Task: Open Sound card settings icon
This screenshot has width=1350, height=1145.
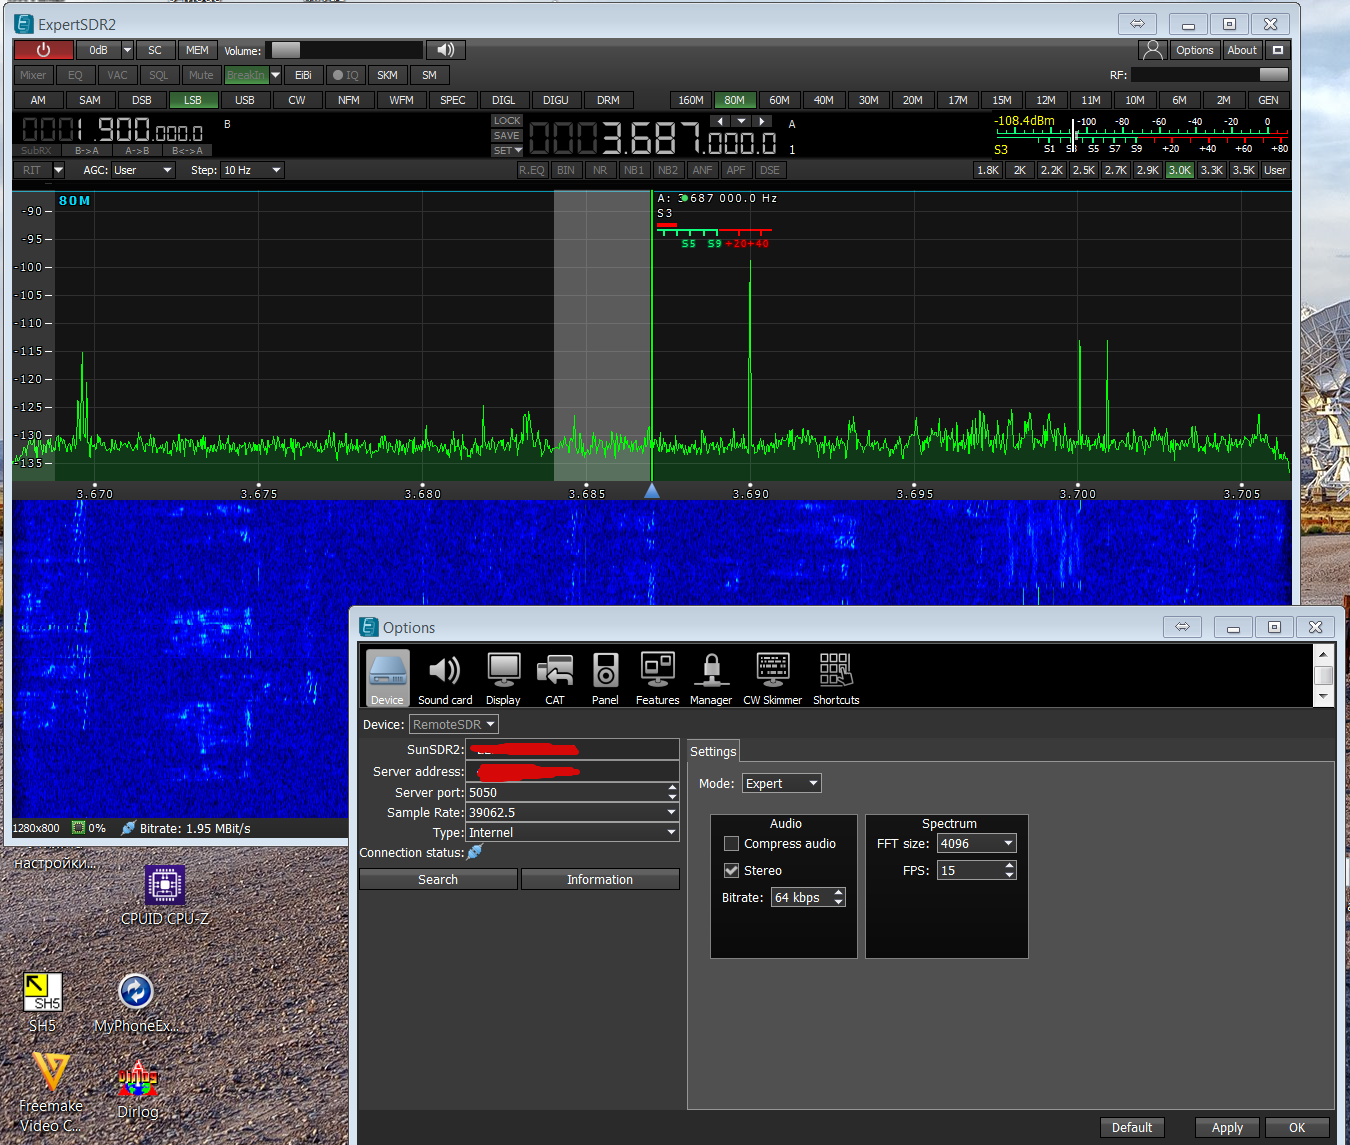Action: (445, 678)
